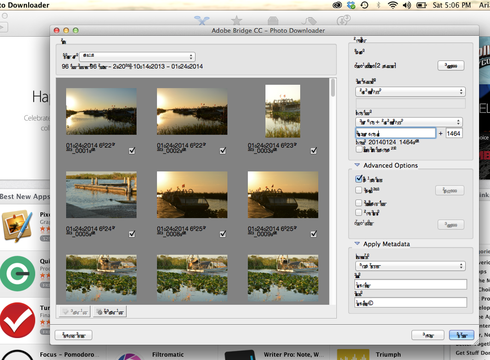Open the Wi-Fi menu bar icon
The width and height of the screenshot is (490, 360).
coord(393,5)
